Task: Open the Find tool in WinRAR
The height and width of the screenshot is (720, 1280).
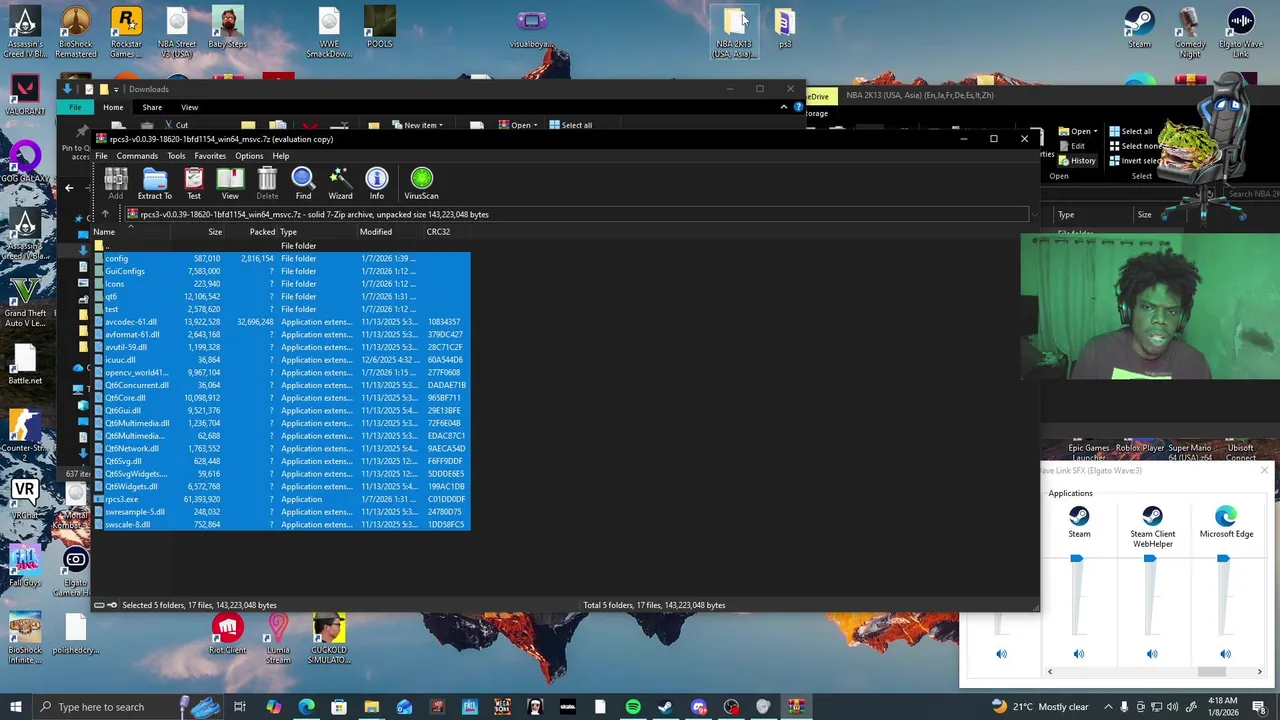Action: [x=303, y=183]
